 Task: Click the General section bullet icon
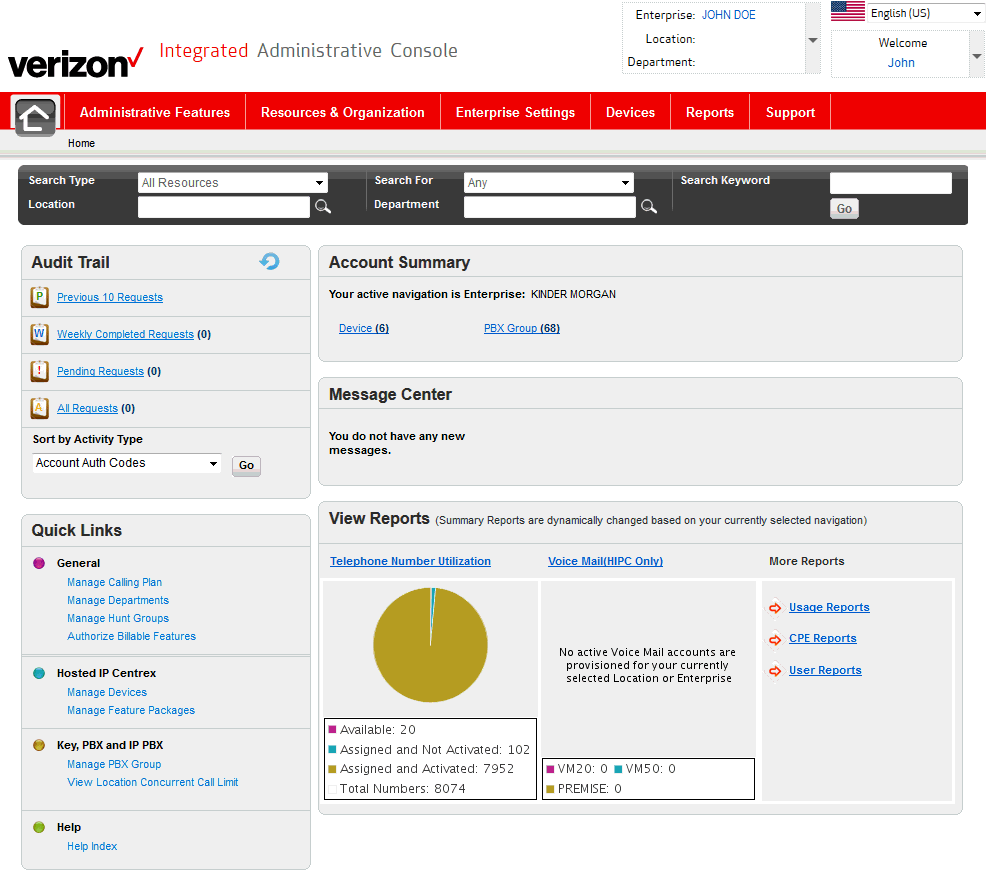39,563
